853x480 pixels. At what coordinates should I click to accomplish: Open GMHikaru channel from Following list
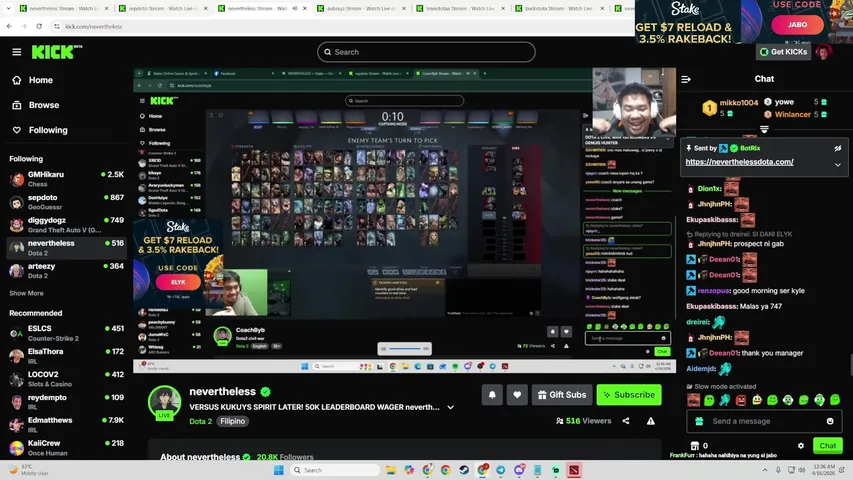66,179
